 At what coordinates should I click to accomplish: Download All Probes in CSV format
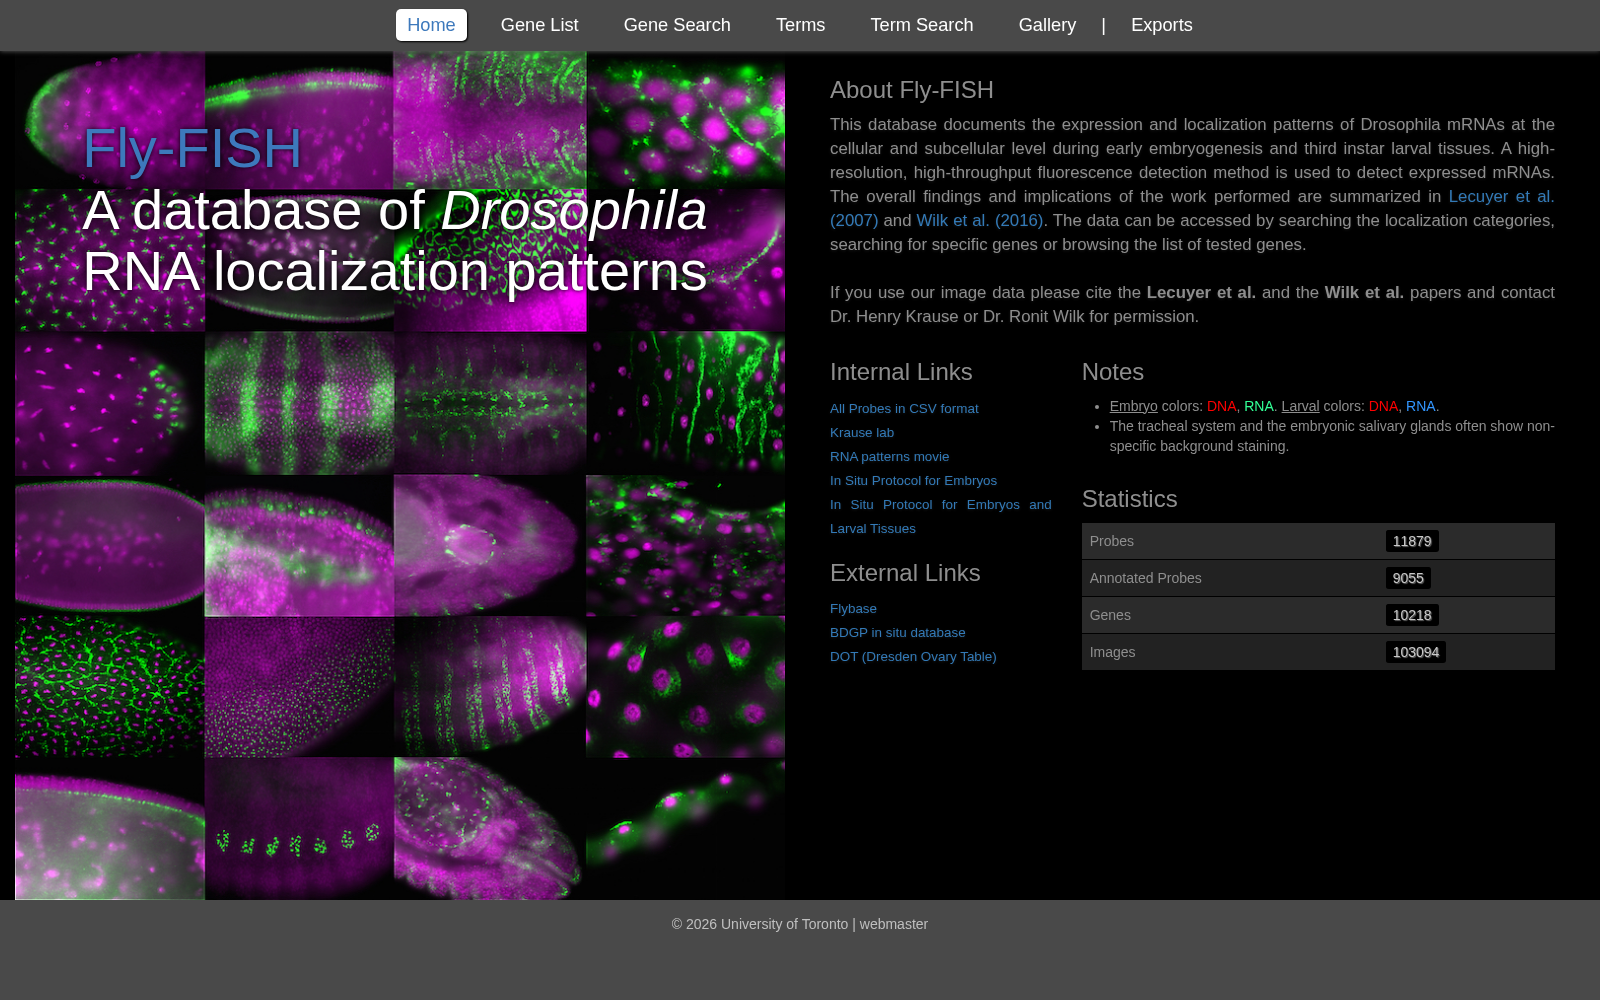904,409
